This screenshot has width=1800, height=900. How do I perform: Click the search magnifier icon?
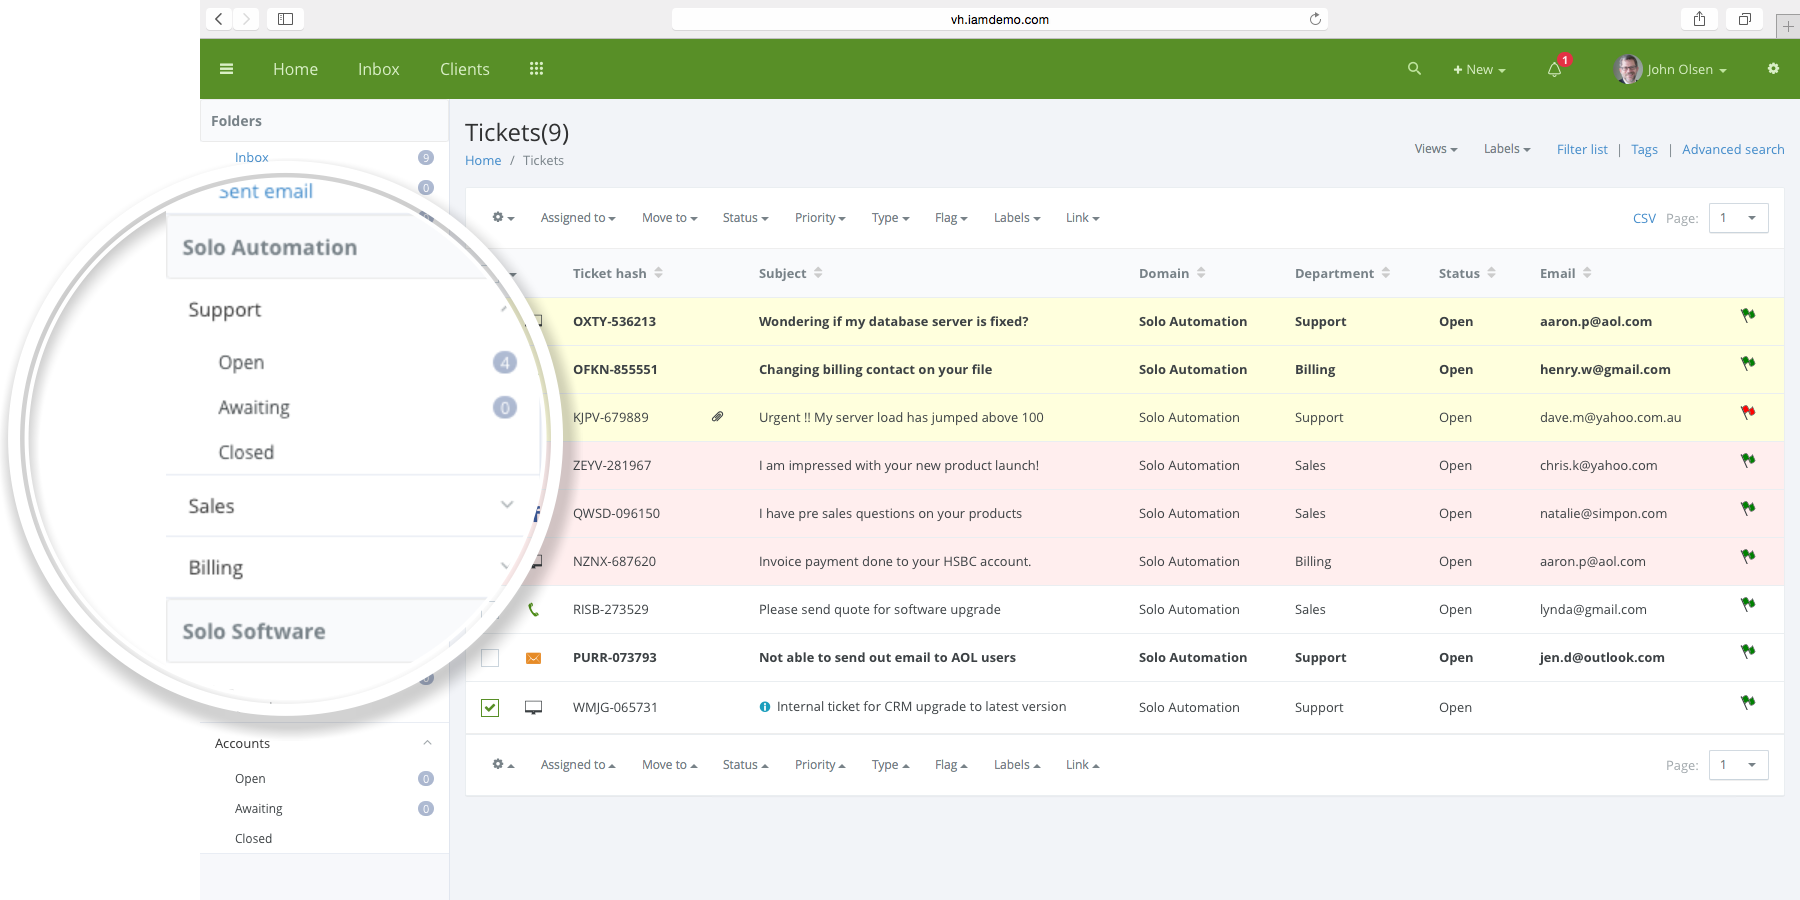[x=1414, y=69]
